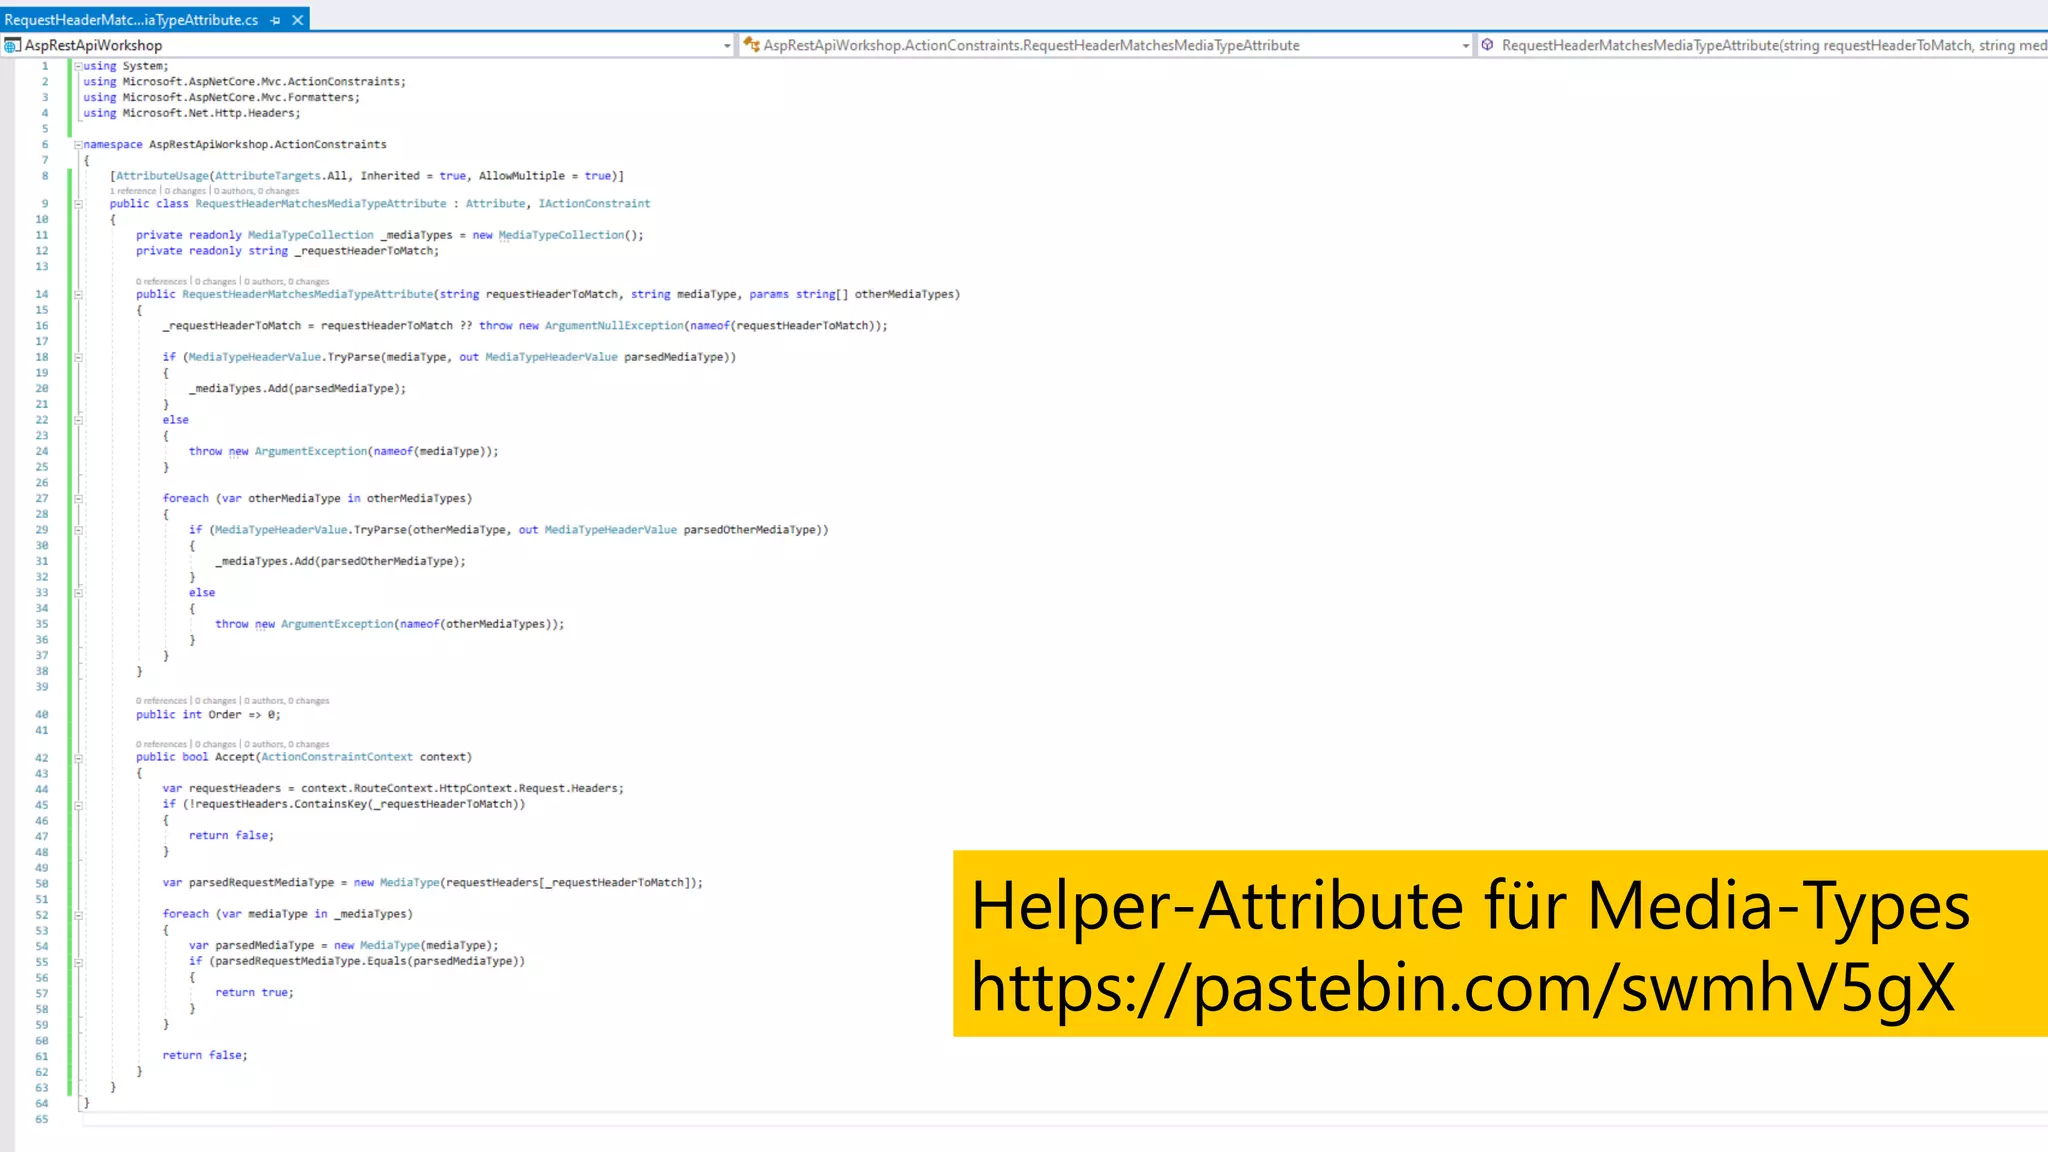This screenshot has width=2048, height=1152.
Task: Click the IActionConstraint interface name
Action: (x=594, y=204)
